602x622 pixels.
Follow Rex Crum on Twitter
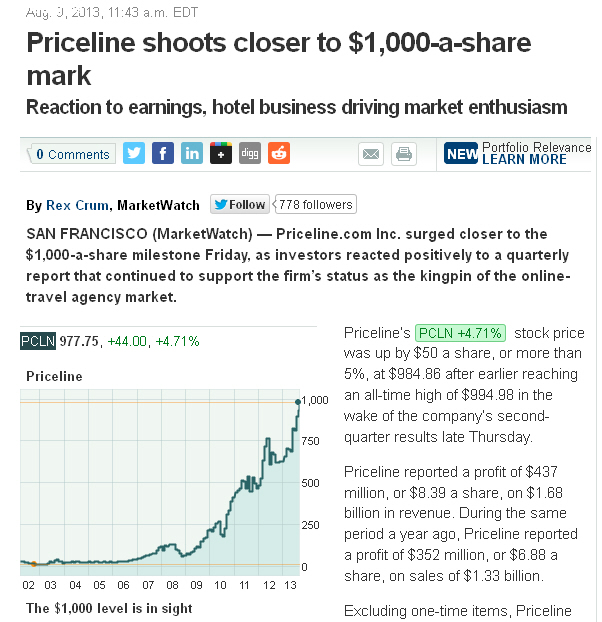(239, 205)
